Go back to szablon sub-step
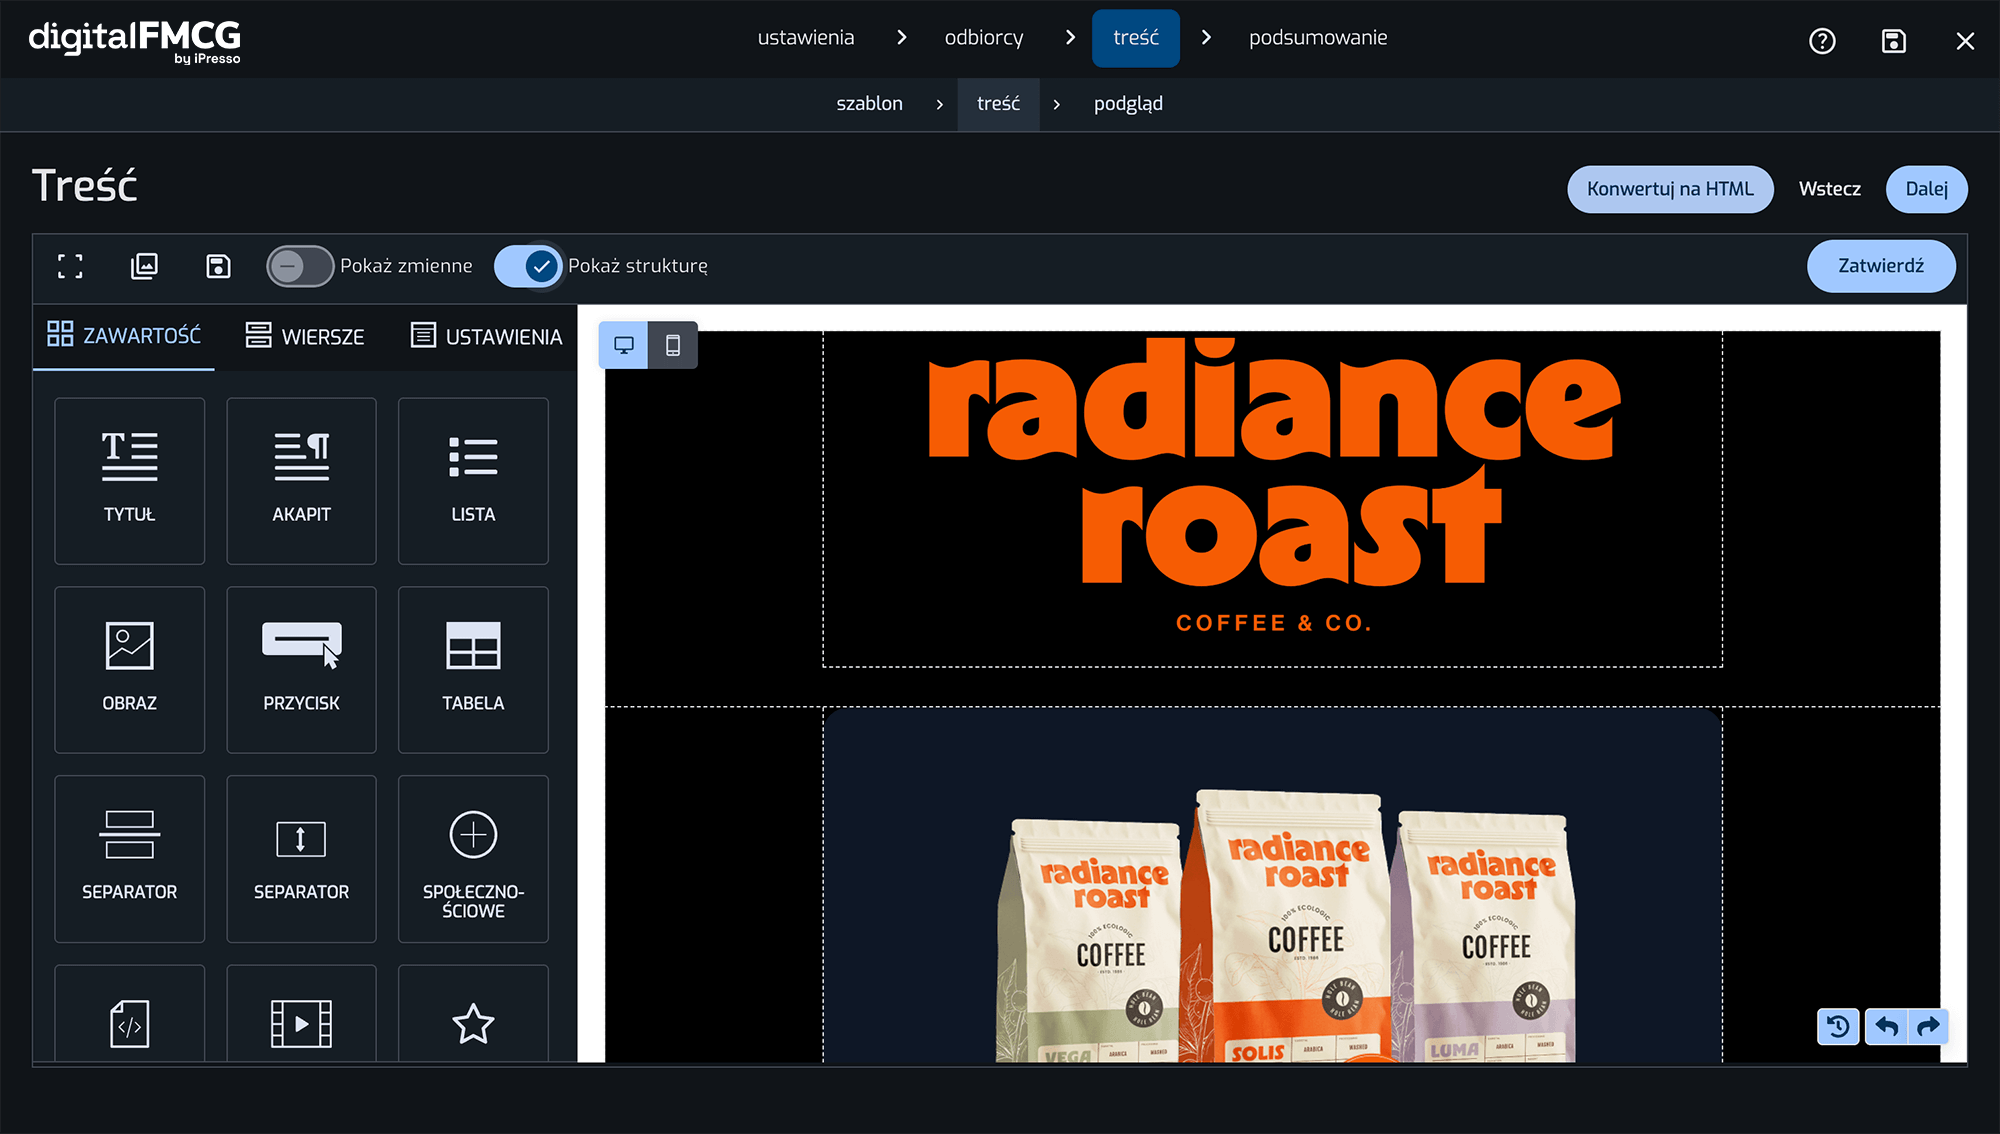2000x1134 pixels. (869, 104)
